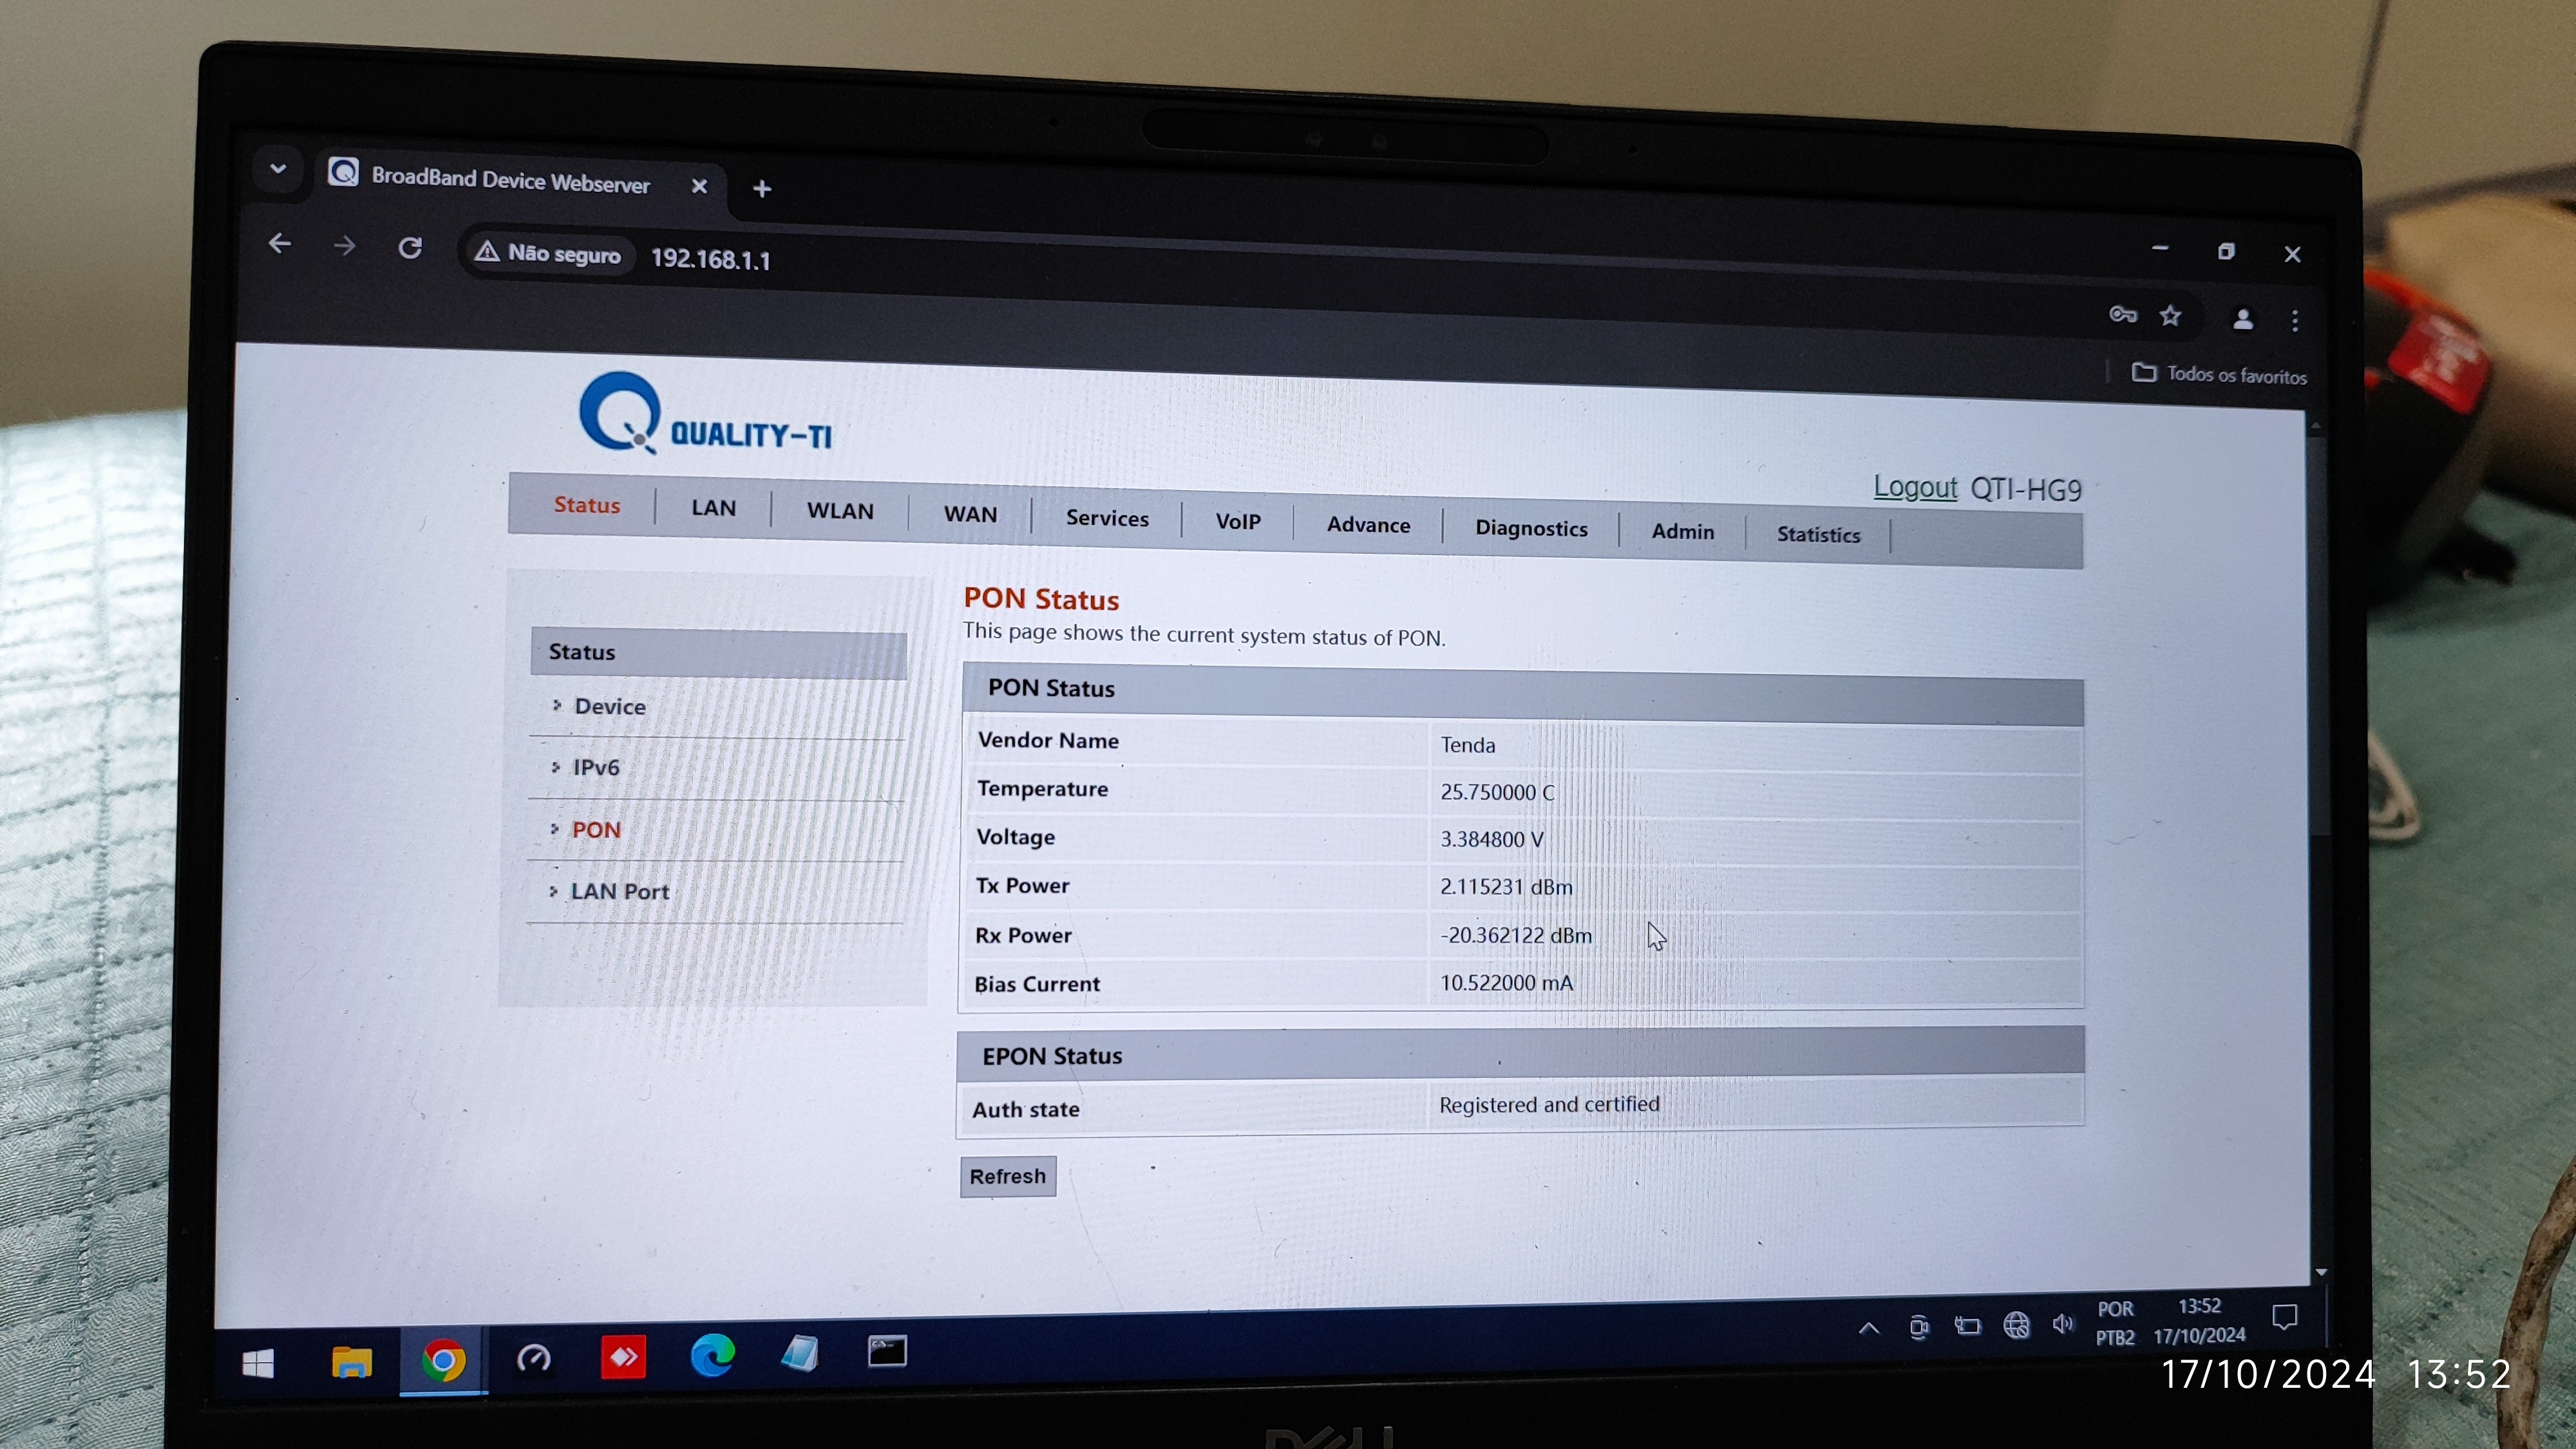The height and width of the screenshot is (1449, 2576).
Task: Select IPv6 in the sidebar
Action: [x=595, y=767]
